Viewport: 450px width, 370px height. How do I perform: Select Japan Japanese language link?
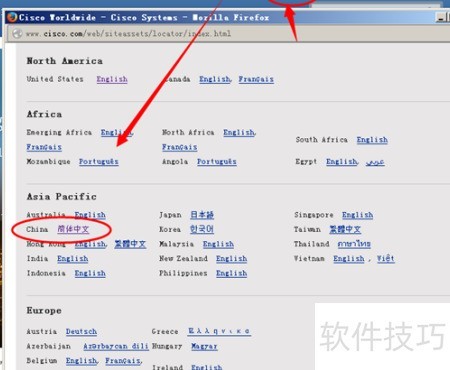click(x=202, y=215)
